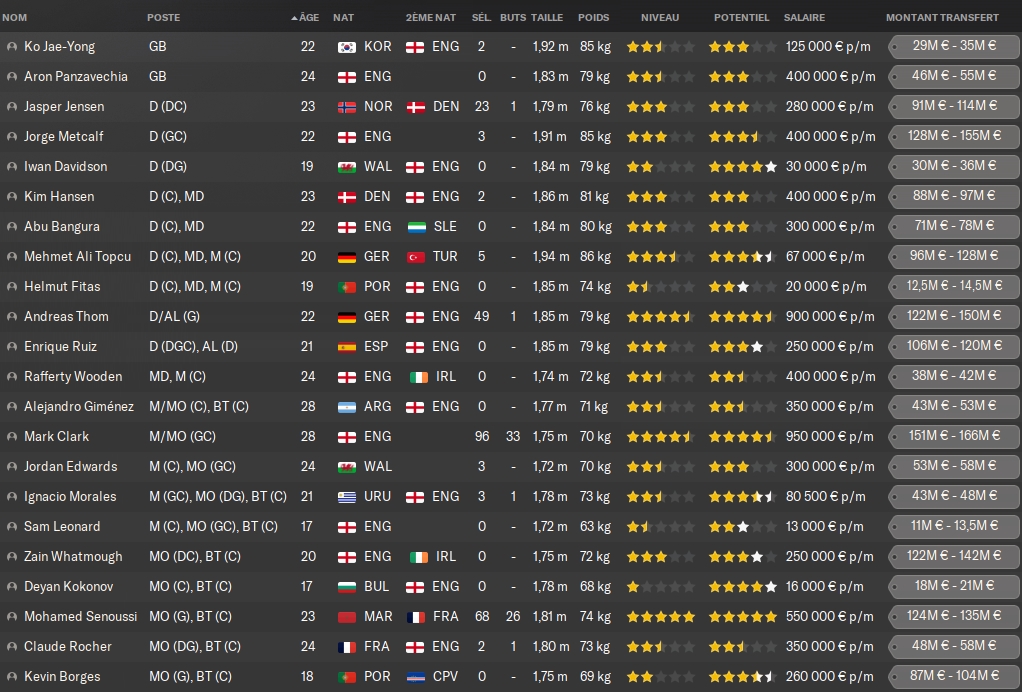This screenshot has width=1022, height=692.
Task: Open Zain Whatmough's player name link
Action: click(73, 557)
